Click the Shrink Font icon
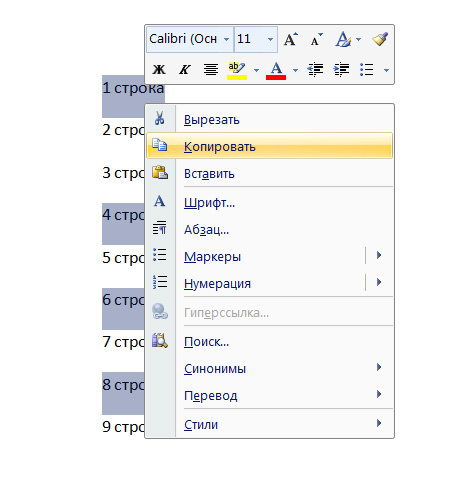This screenshot has height=478, width=460. [x=316, y=40]
